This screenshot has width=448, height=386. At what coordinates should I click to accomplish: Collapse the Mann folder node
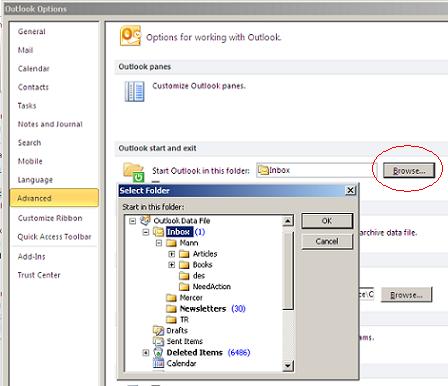point(159,243)
